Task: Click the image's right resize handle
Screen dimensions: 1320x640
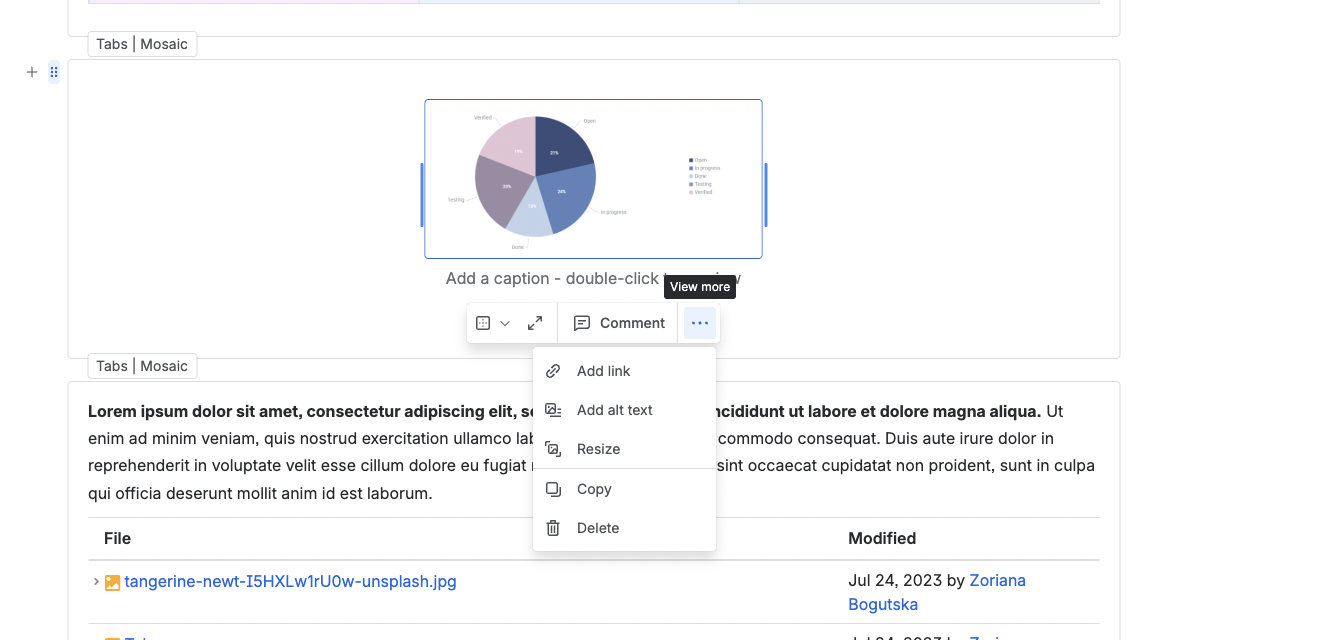Action: pos(766,195)
